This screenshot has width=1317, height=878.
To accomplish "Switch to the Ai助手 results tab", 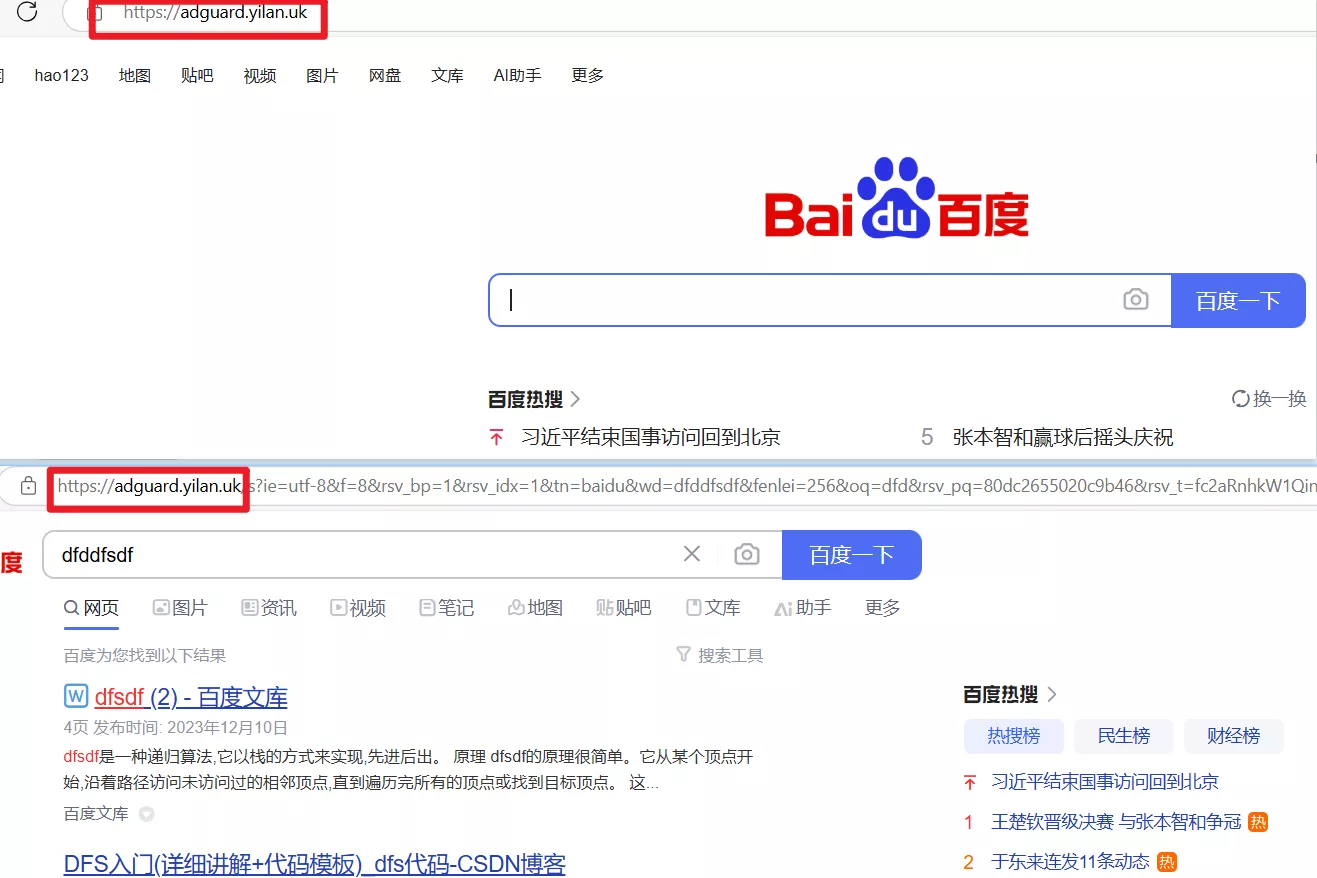I will click(x=803, y=607).
